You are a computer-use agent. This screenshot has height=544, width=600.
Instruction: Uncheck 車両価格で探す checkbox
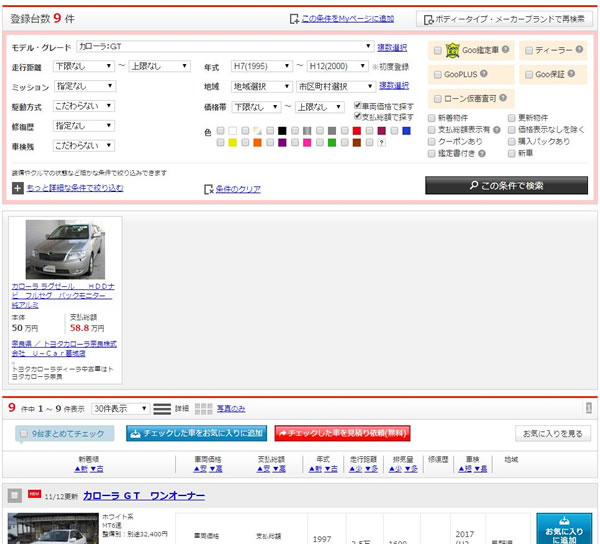click(358, 105)
